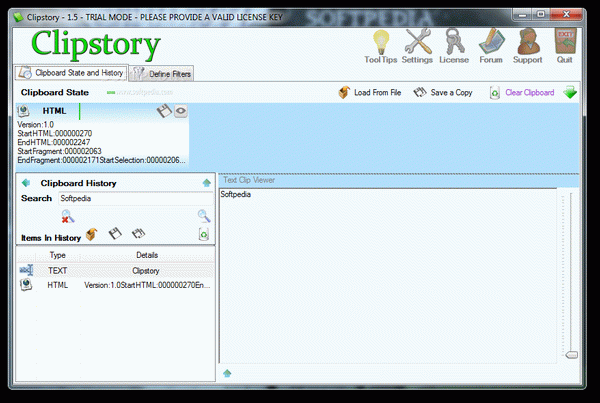Click the floppies icon beside Save a Copy

pos(420,92)
